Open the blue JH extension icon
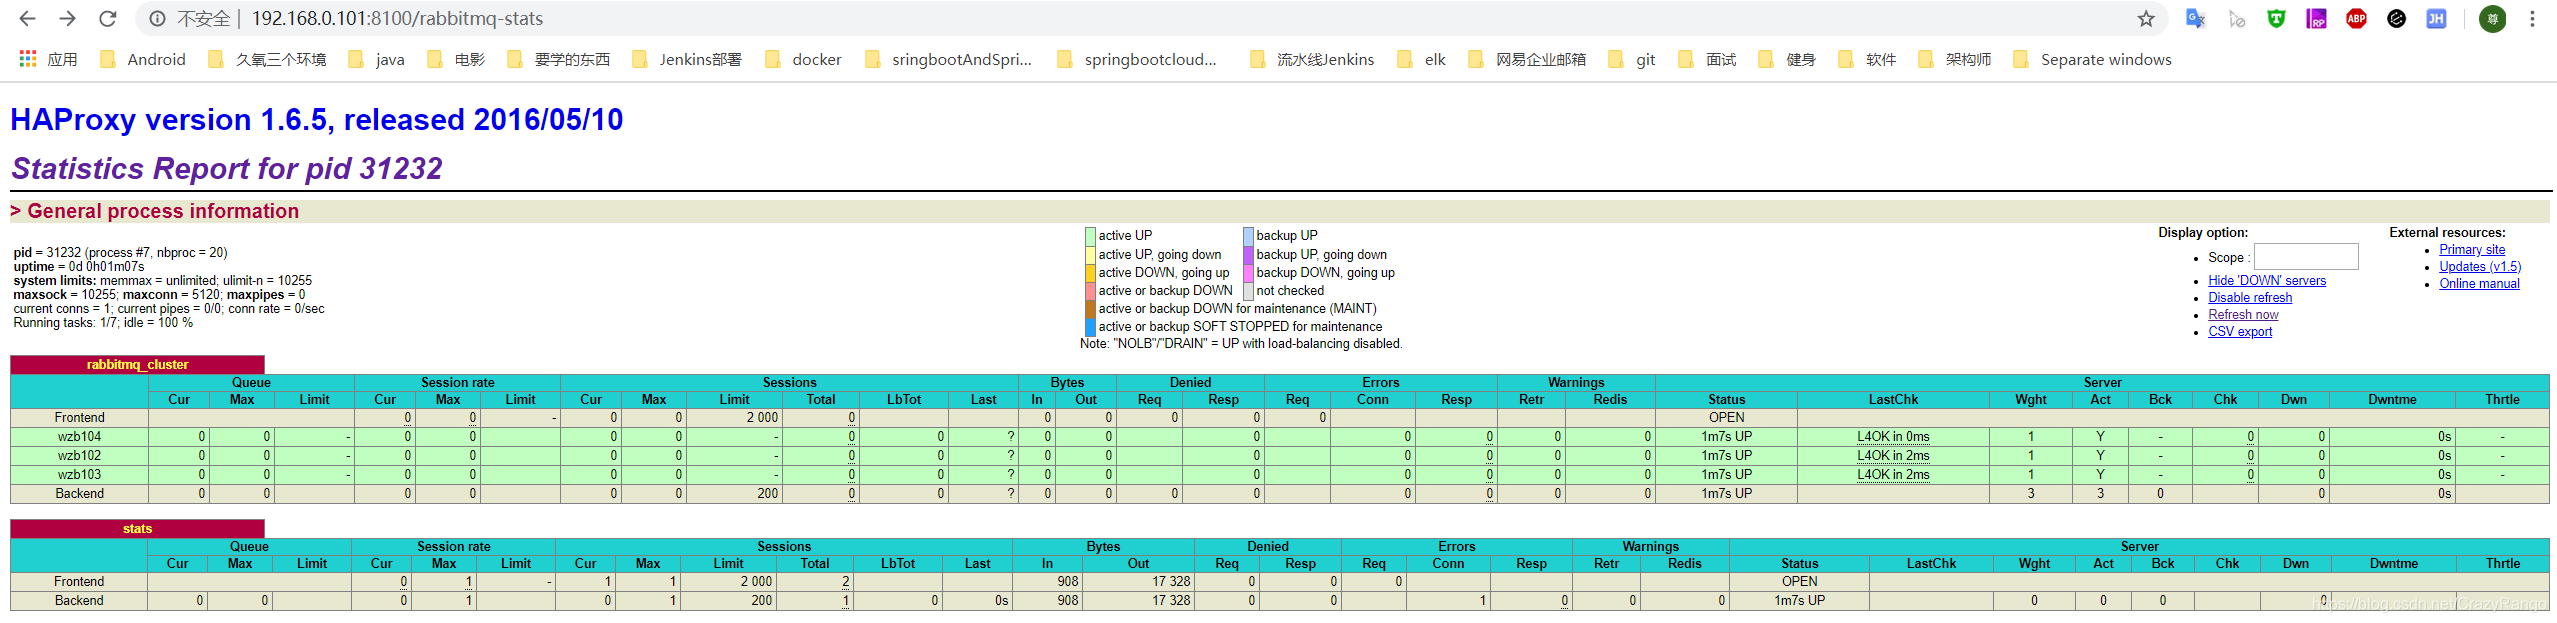The image size is (2557, 623). pyautogui.click(x=2436, y=18)
